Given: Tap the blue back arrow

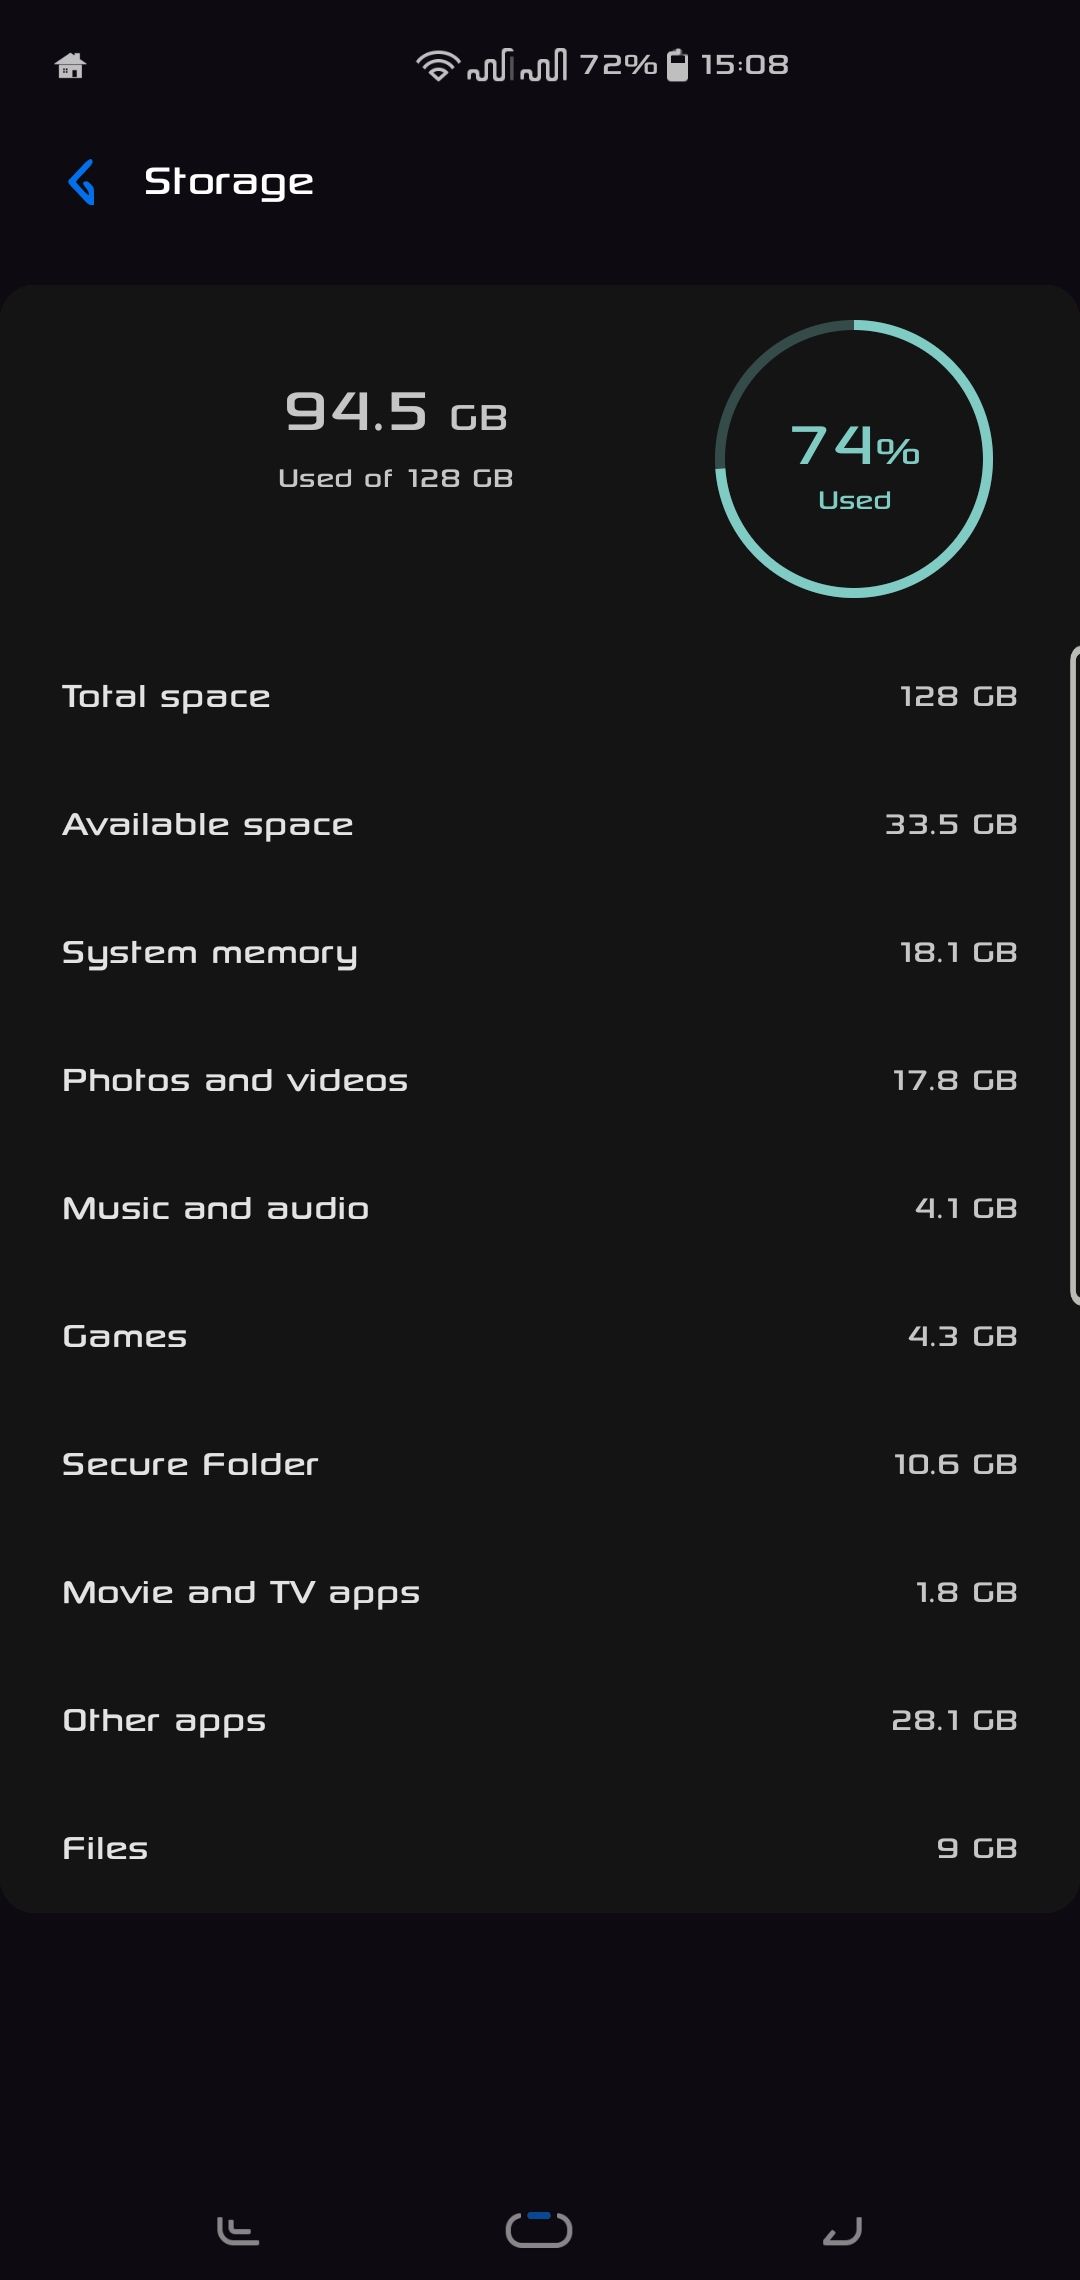Looking at the screenshot, I should click(82, 182).
